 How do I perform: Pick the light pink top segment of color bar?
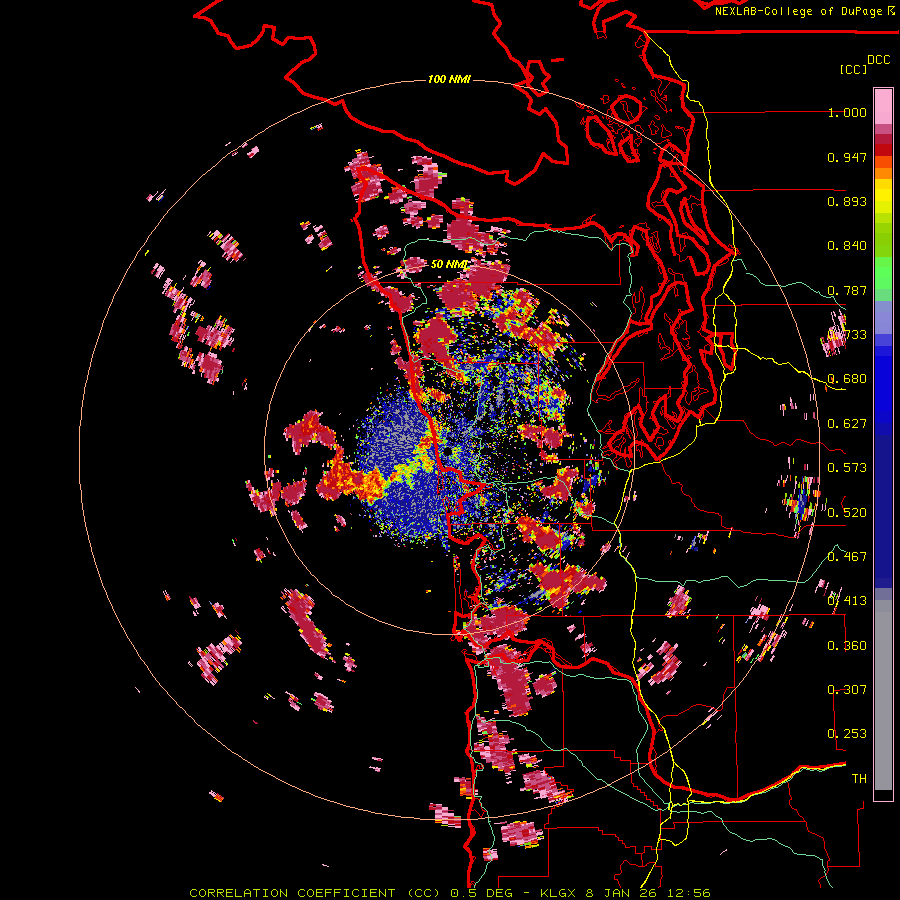[x=883, y=107]
